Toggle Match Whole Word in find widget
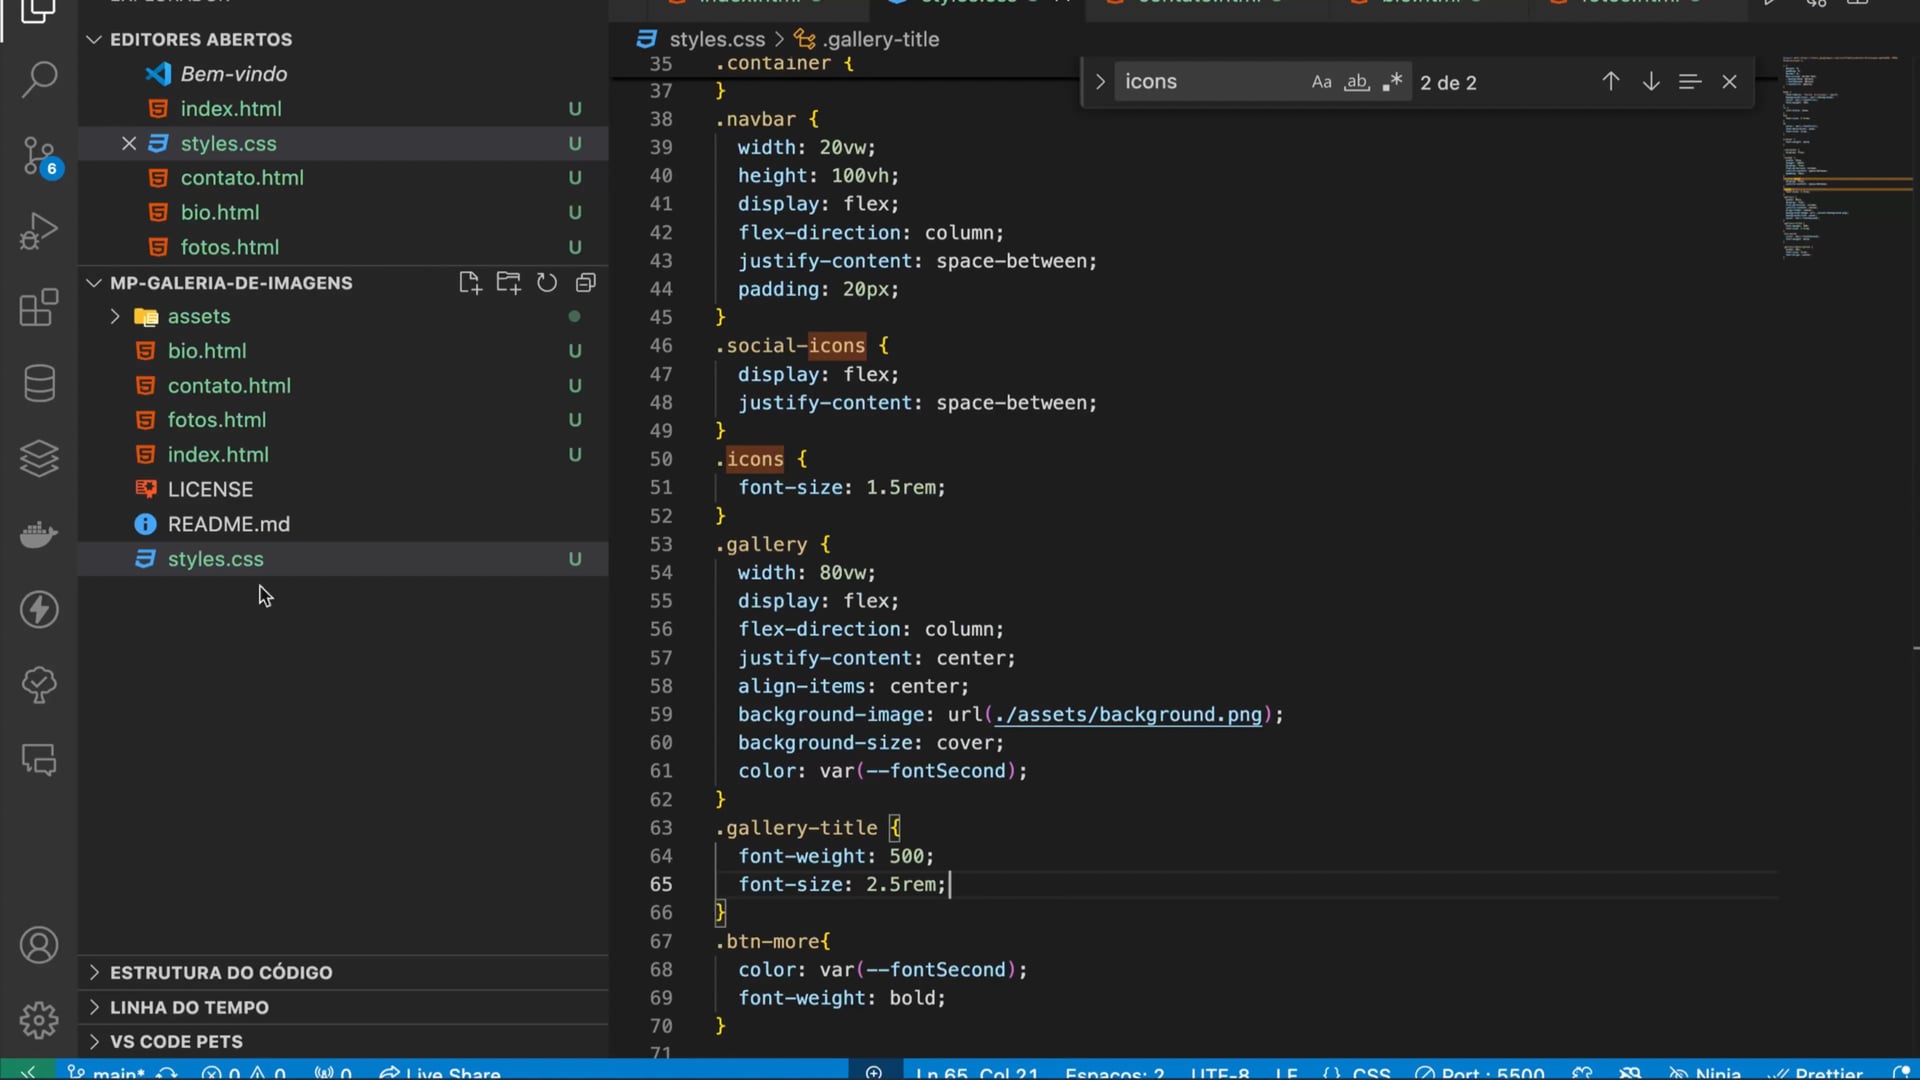This screenshot has width=1920, height=1080. tap(1356, 82)
